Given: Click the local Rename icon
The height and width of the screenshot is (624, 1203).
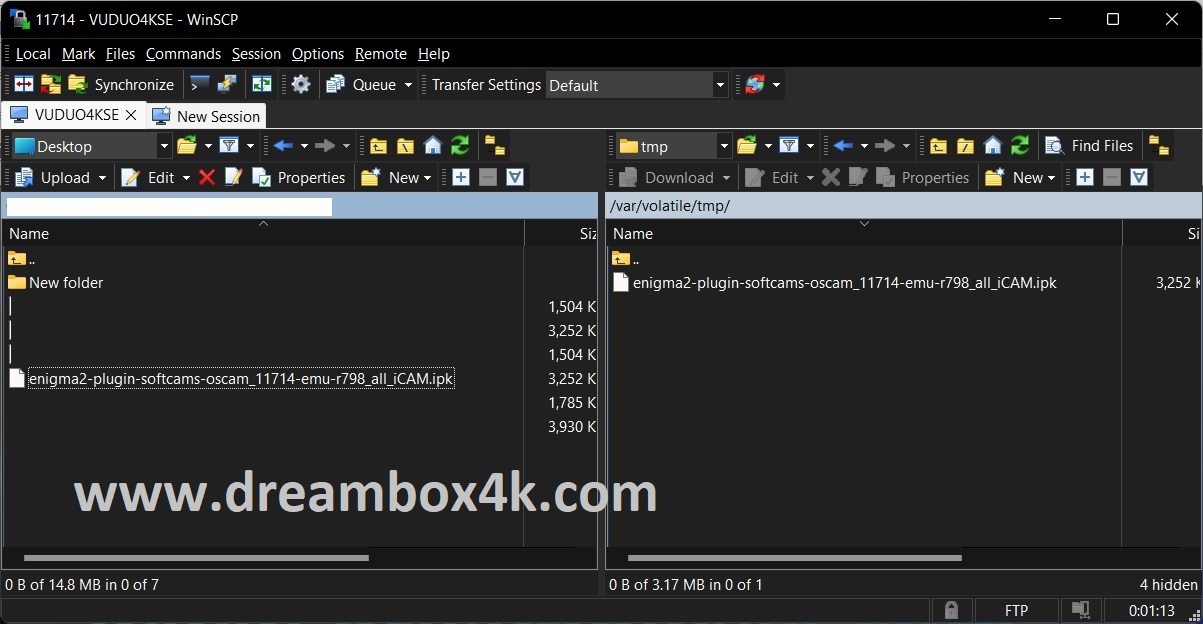Looking at the screenshot, I should tap(234, 177).
